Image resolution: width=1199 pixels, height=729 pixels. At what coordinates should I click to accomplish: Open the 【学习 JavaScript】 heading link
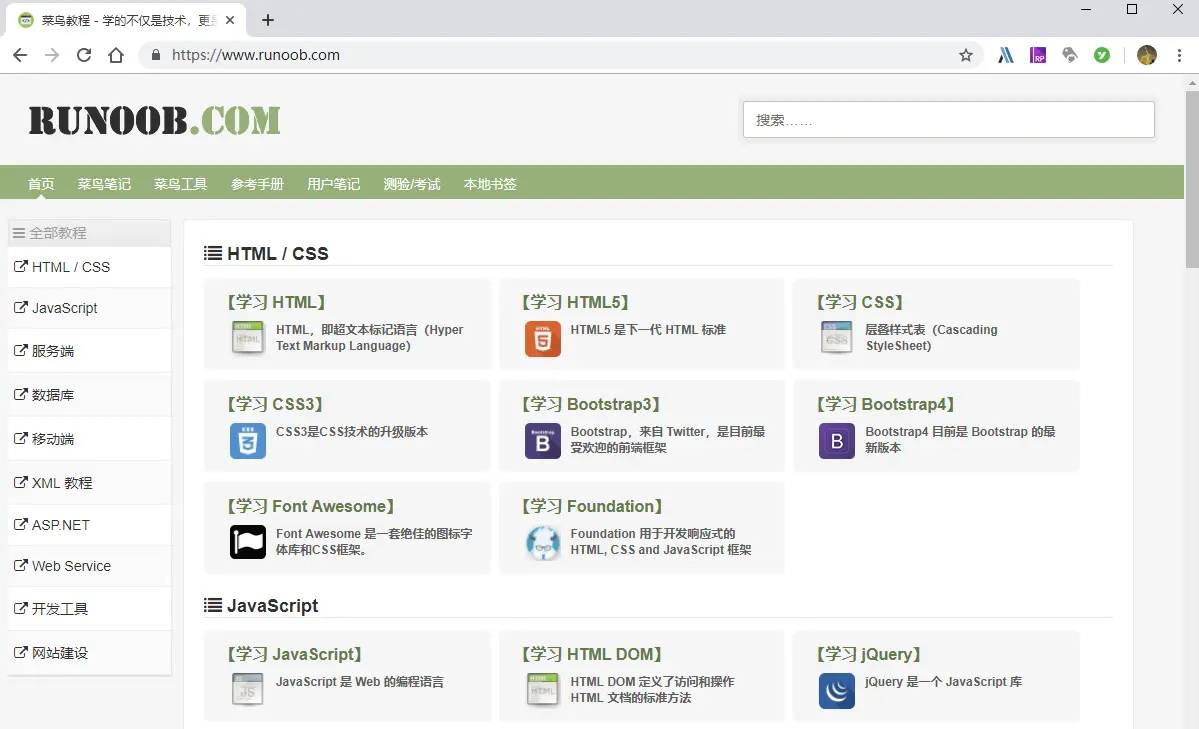click(294, 654)
